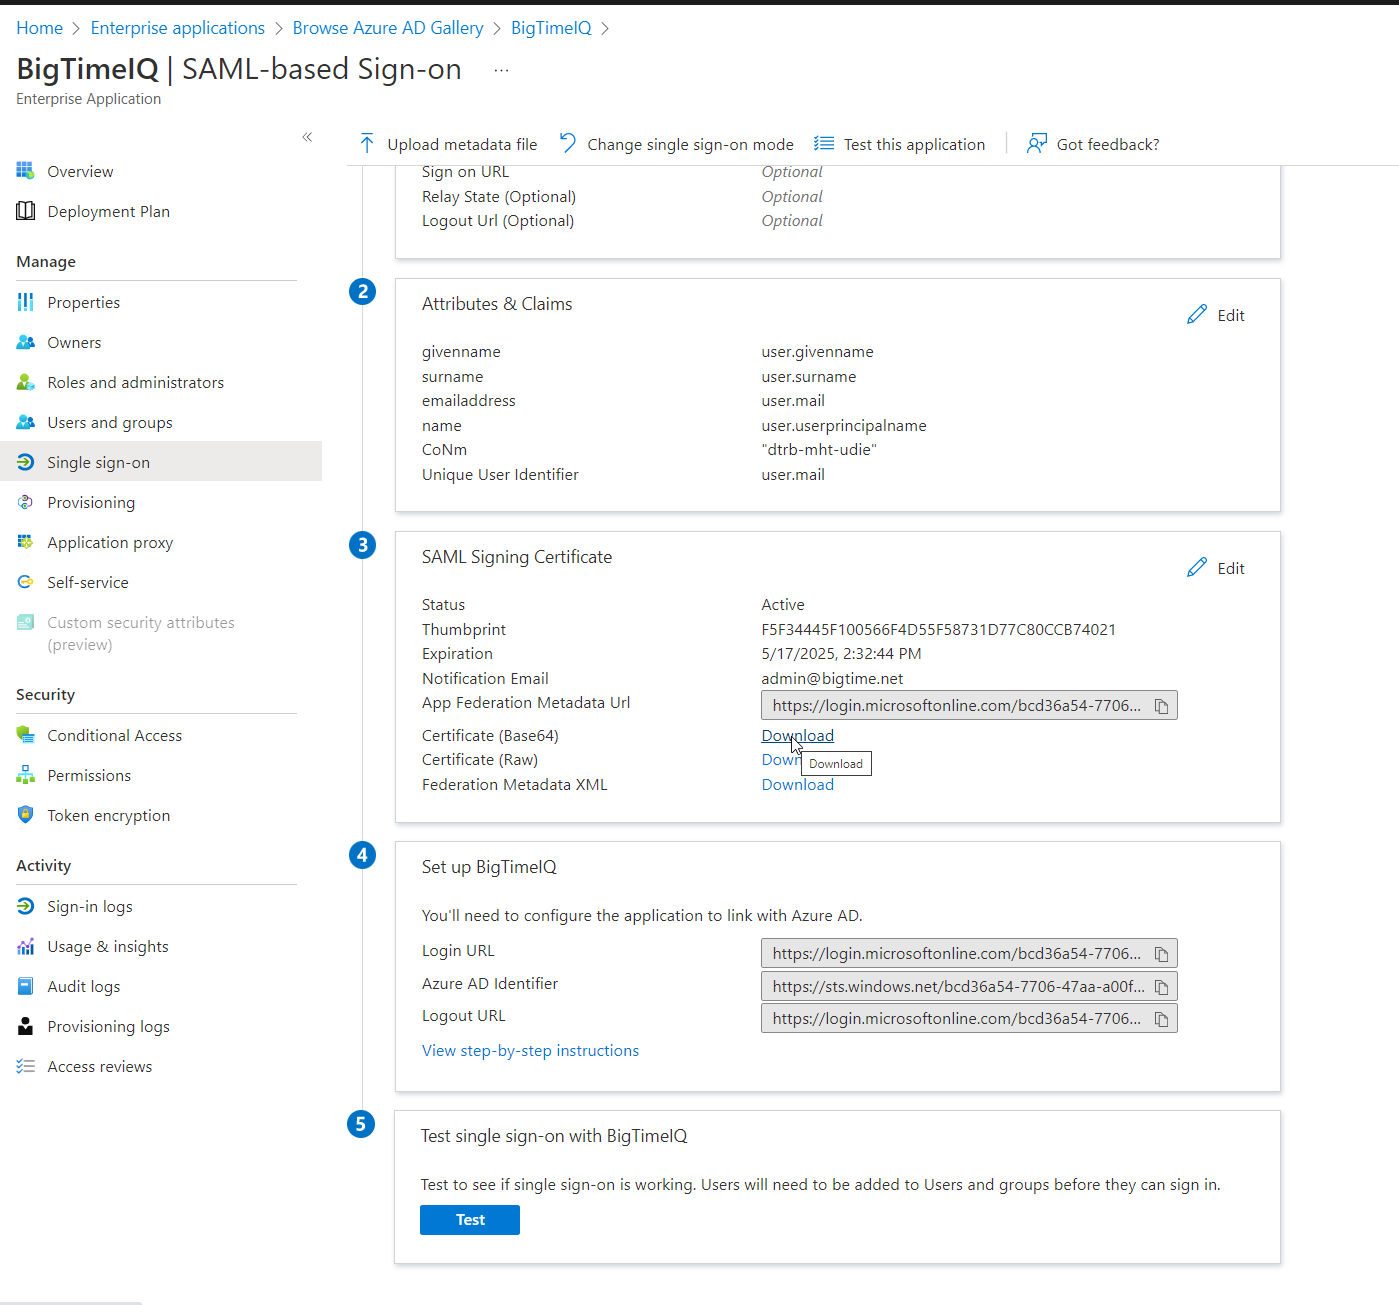Click the Permissions hierarchy icon
The width and height of the screenshot is (1399, 1305).
[25, 775]
